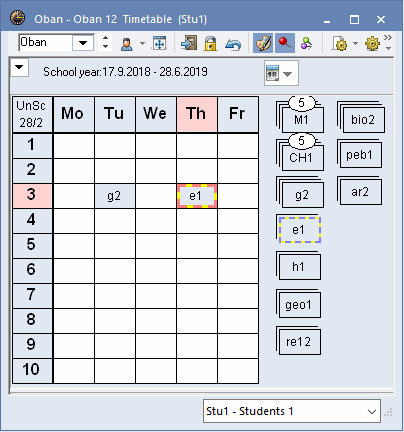Open the Oban class dropdown arrow
Screen dimensions: 404x432
coord(83,43)
